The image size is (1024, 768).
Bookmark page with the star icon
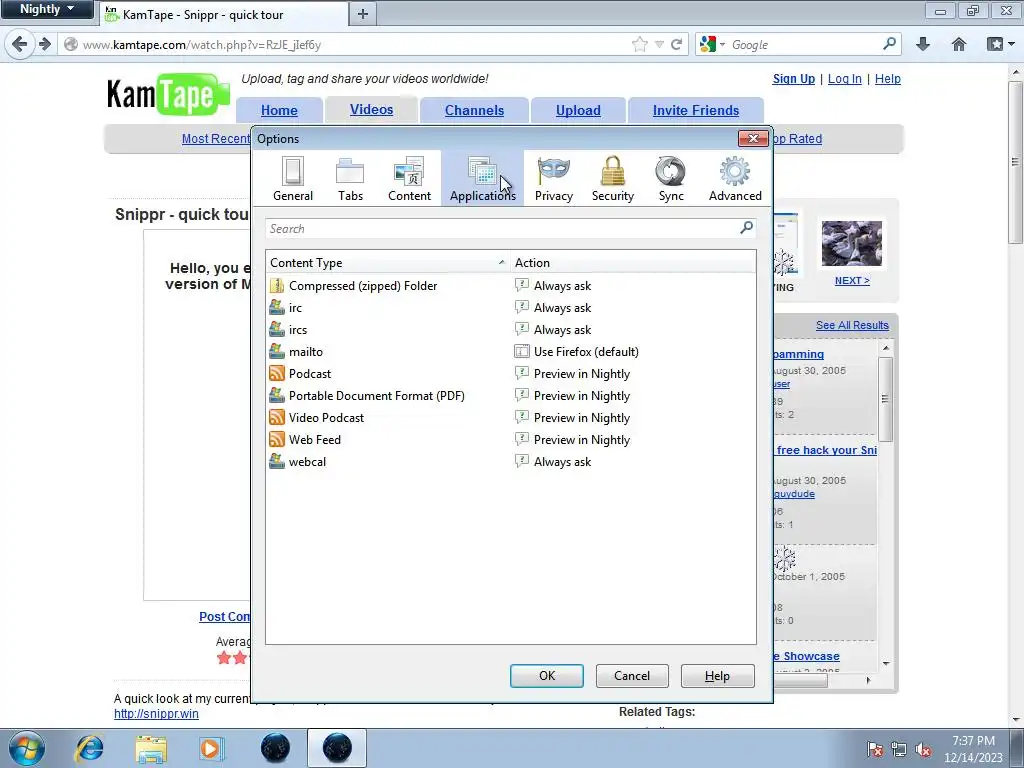[x=639, y=44]
